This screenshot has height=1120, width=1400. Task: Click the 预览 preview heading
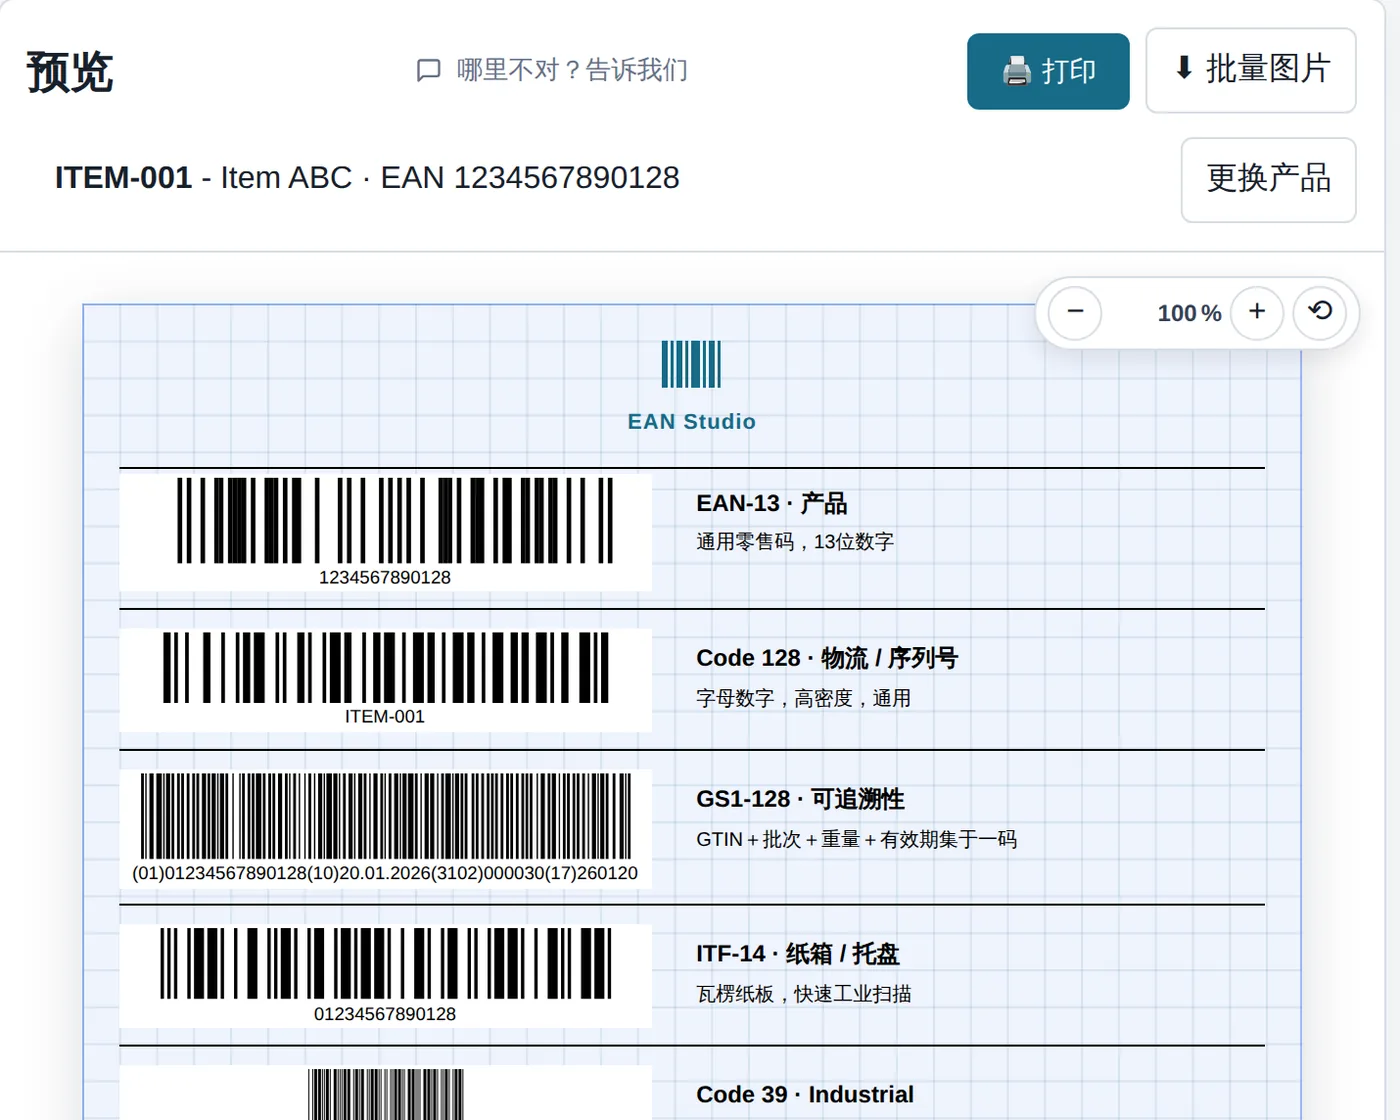pos(70,72)
